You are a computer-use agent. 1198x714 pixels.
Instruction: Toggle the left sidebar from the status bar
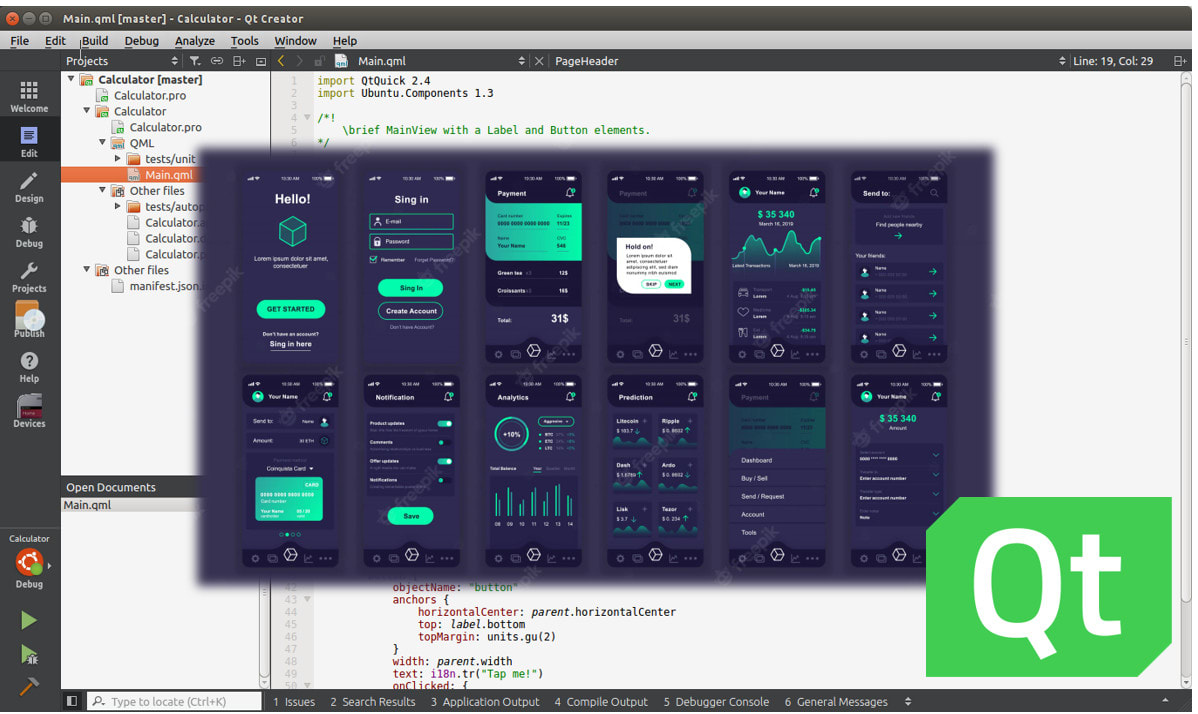(x=70, y=701)
